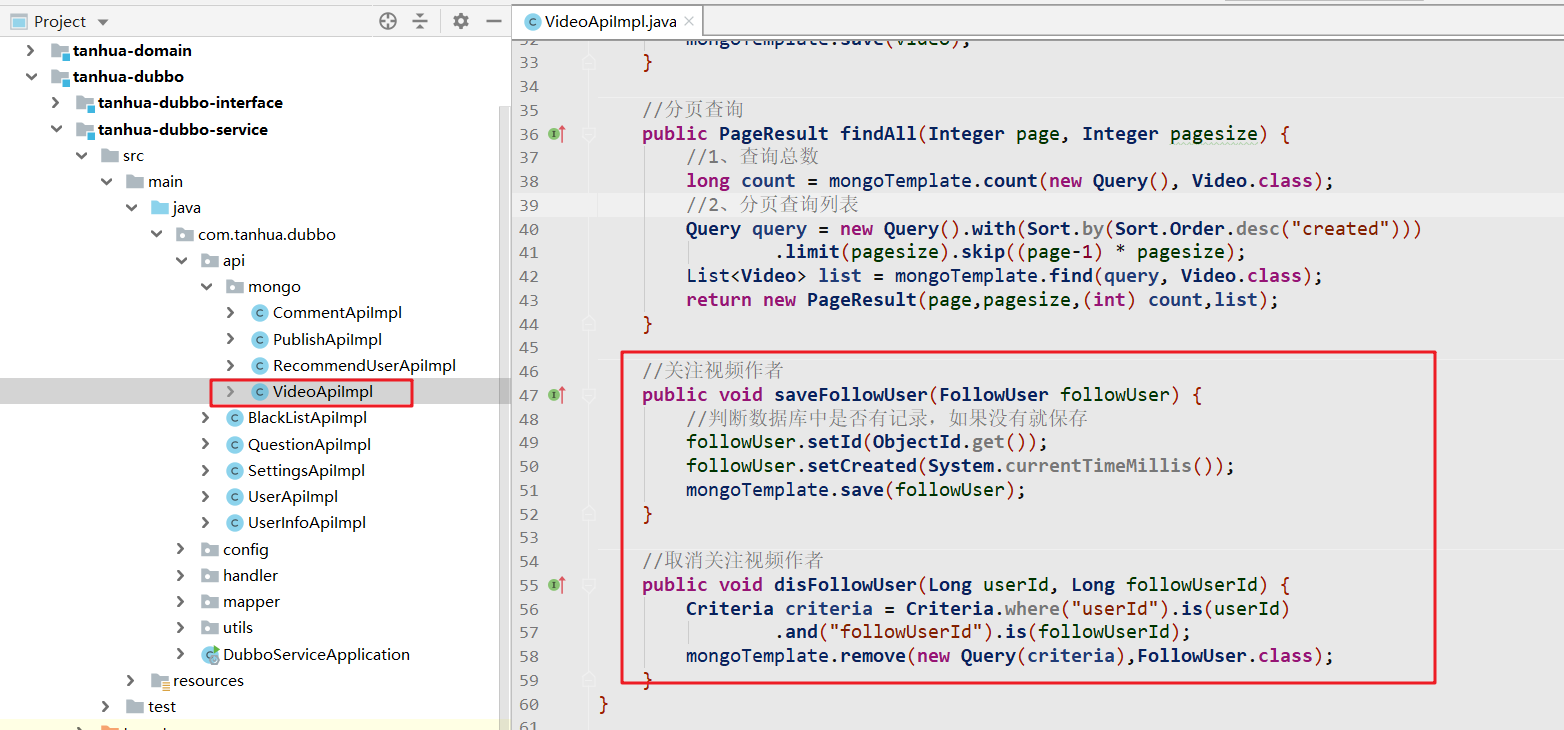The image size is (1564, 730).
Task: Collapse the api package
Action: pyautogui.click(x=181, y=260)
